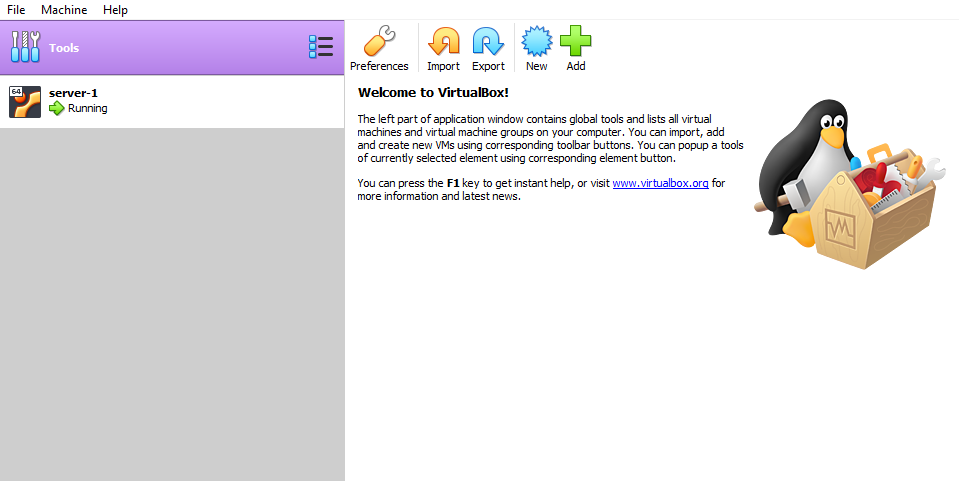Click the New text label

pos(536,66)
